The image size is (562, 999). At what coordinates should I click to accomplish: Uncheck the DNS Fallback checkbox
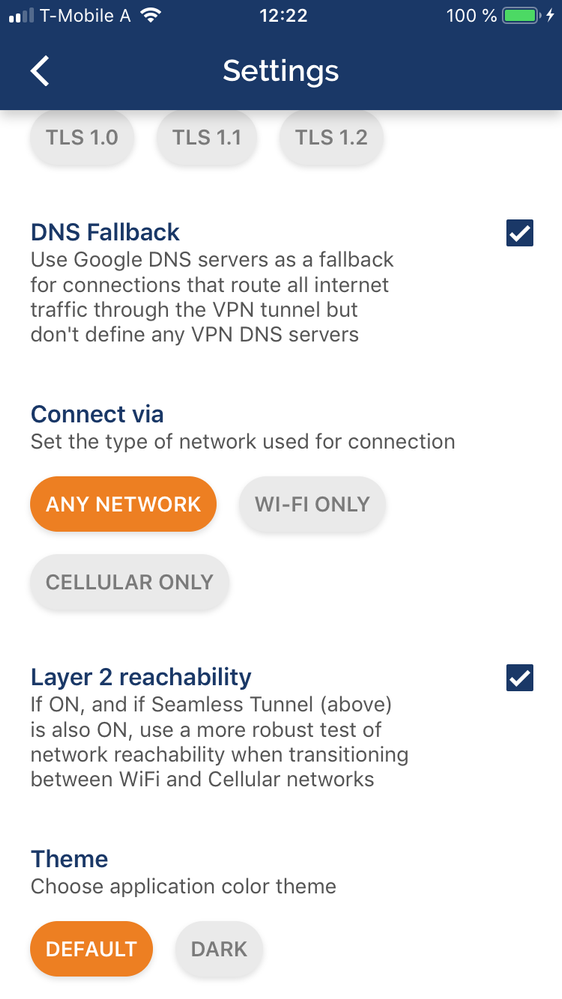click(520, 233)
